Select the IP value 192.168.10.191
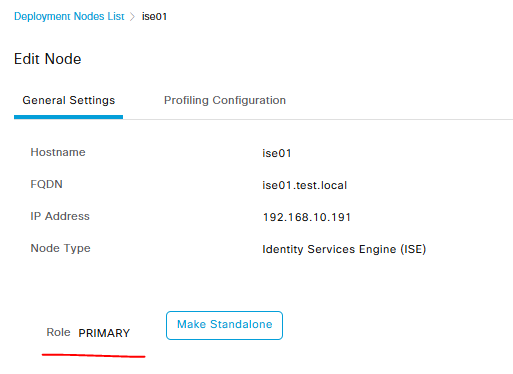513x374 pixels. [307, 217]
